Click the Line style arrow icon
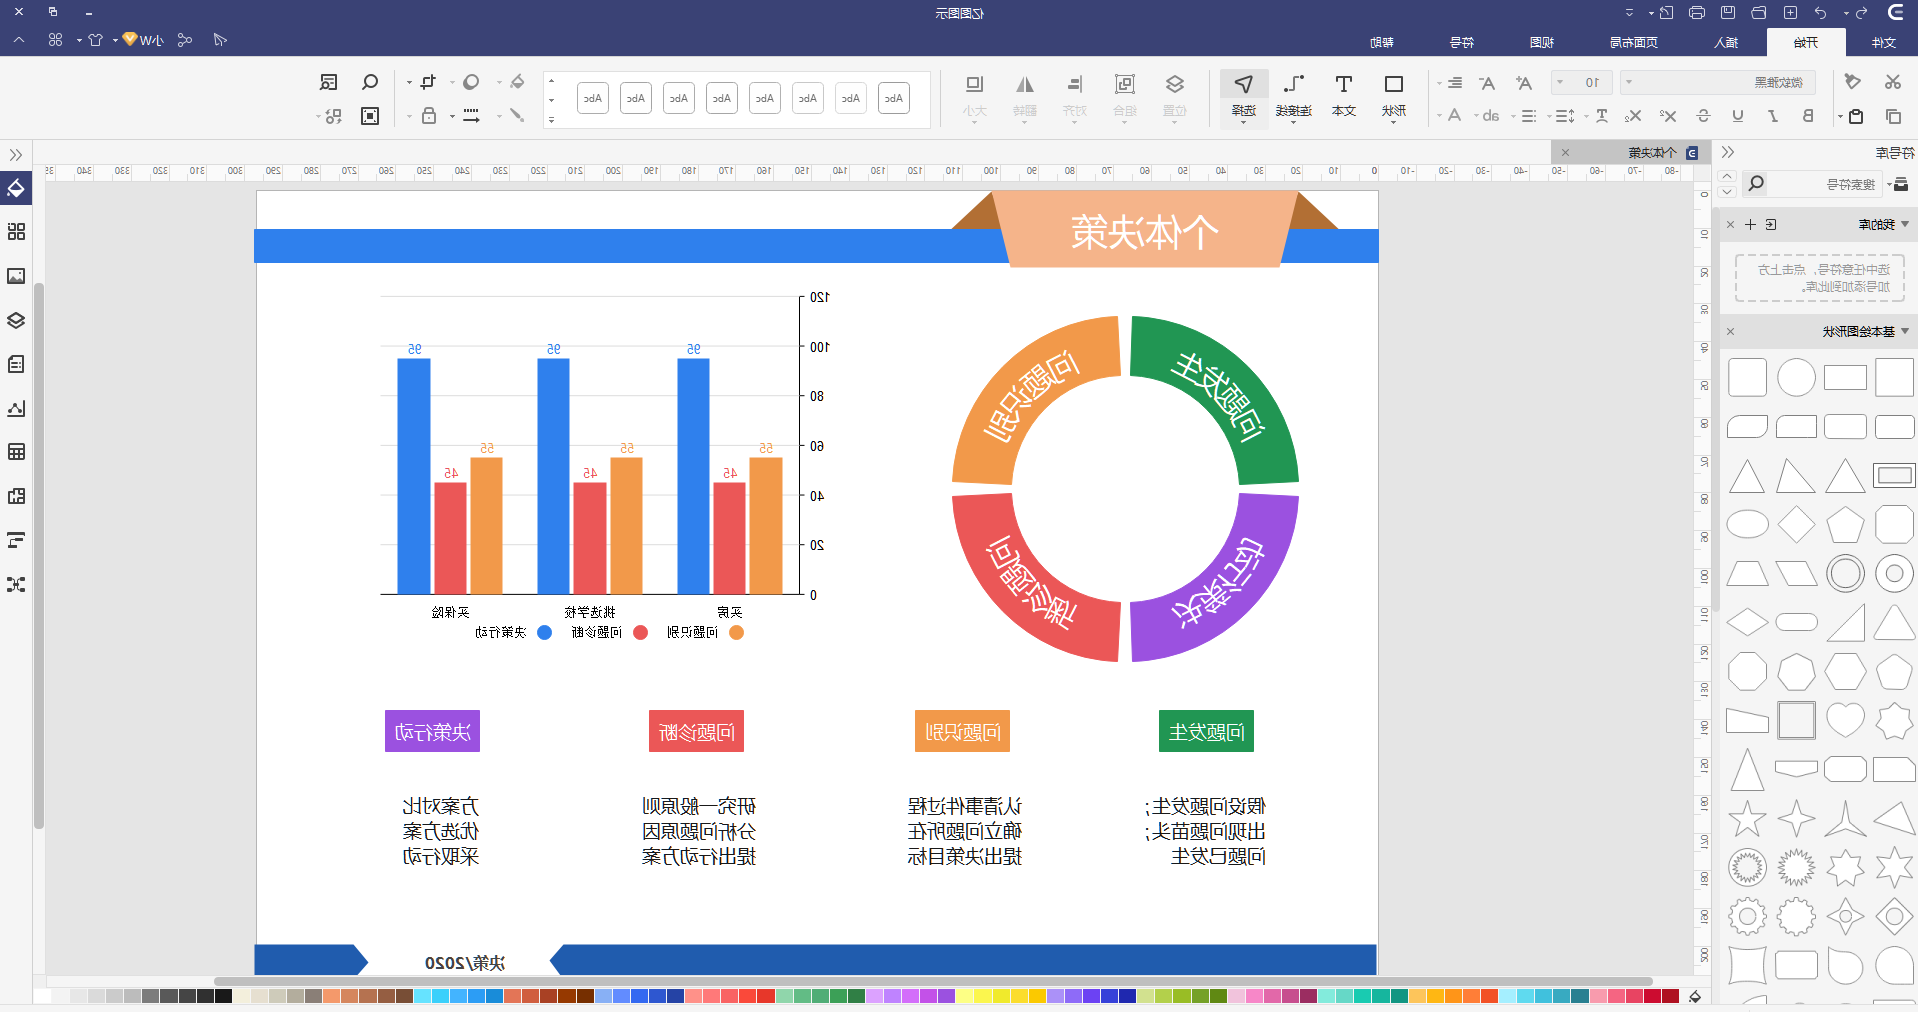This screenshot has height=1012, width=1918. pyautogui.click(x=471, y=116)
